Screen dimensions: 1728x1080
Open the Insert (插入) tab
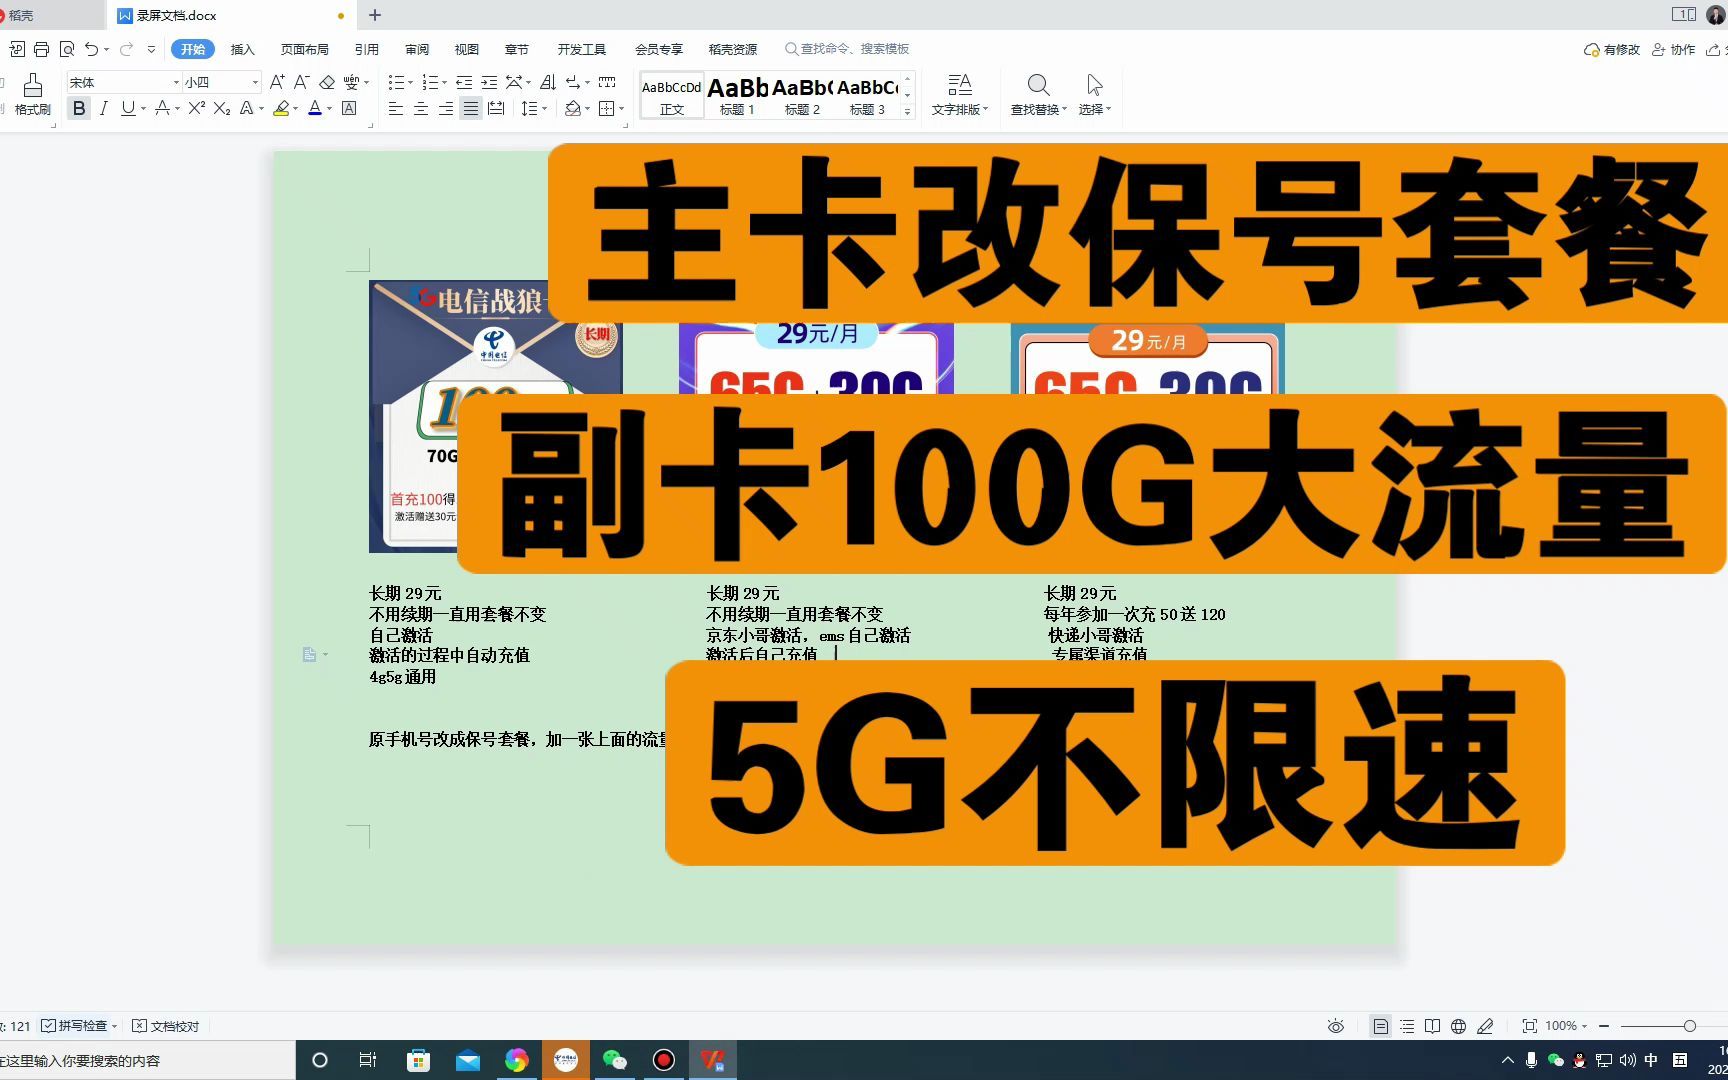[243, 49]
